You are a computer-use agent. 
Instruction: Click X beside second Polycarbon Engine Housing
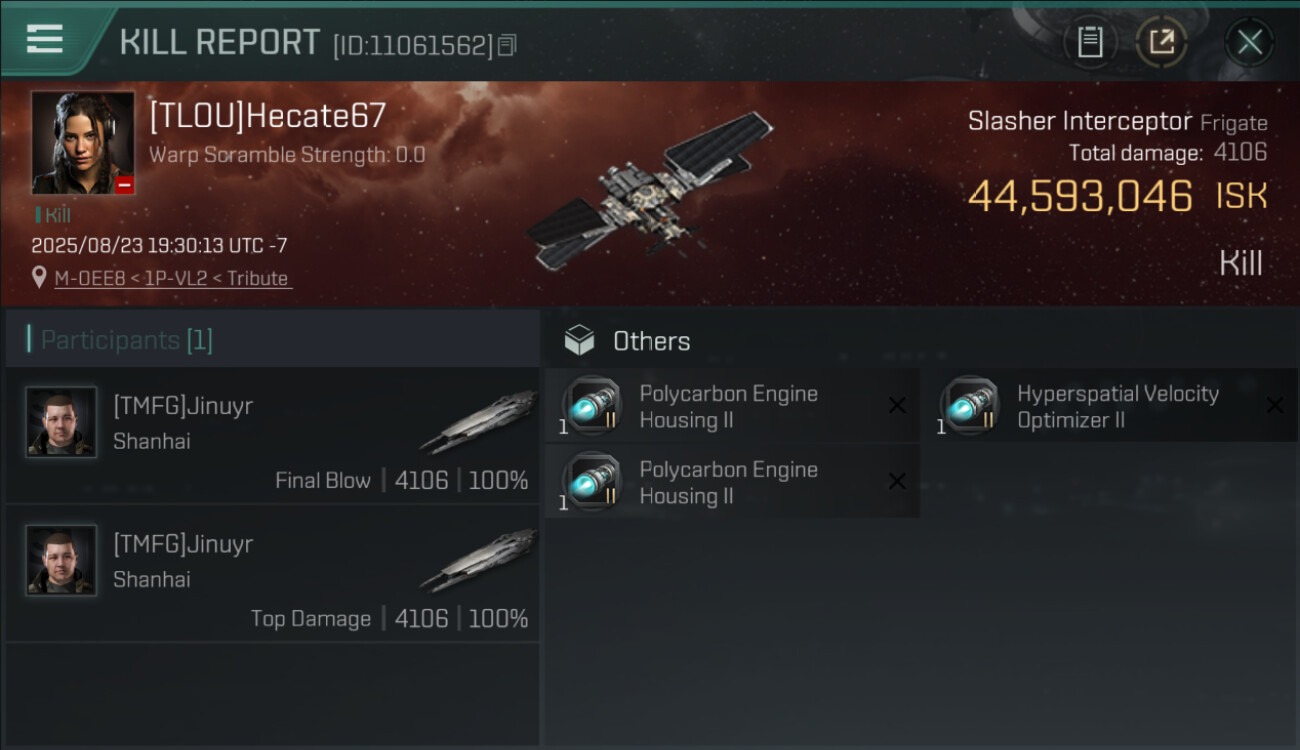897,481
